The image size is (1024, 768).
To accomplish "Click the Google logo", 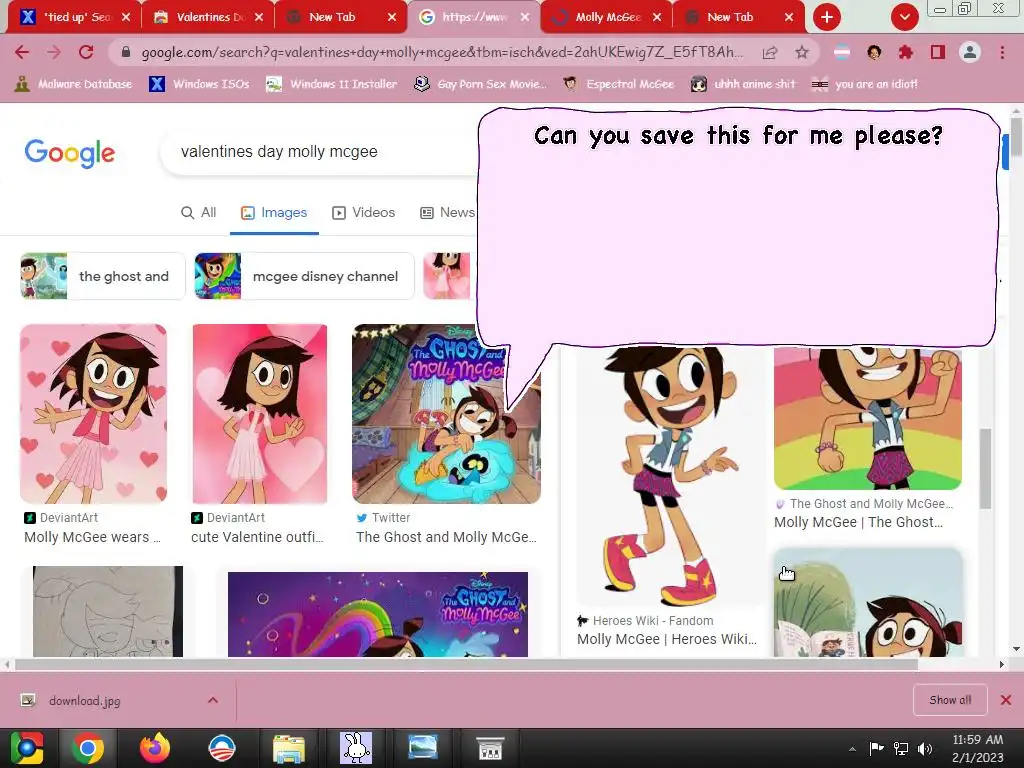I will tap(70, 153).
